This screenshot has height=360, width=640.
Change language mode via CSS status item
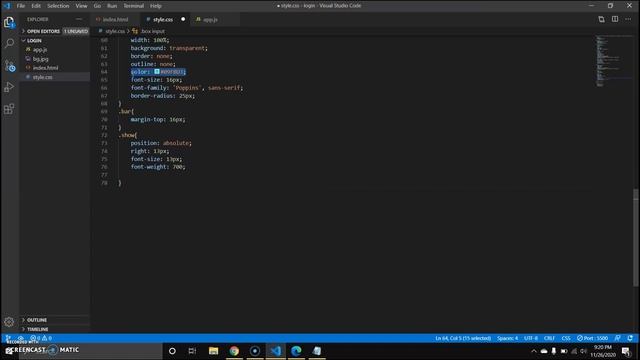click(566, 338)
